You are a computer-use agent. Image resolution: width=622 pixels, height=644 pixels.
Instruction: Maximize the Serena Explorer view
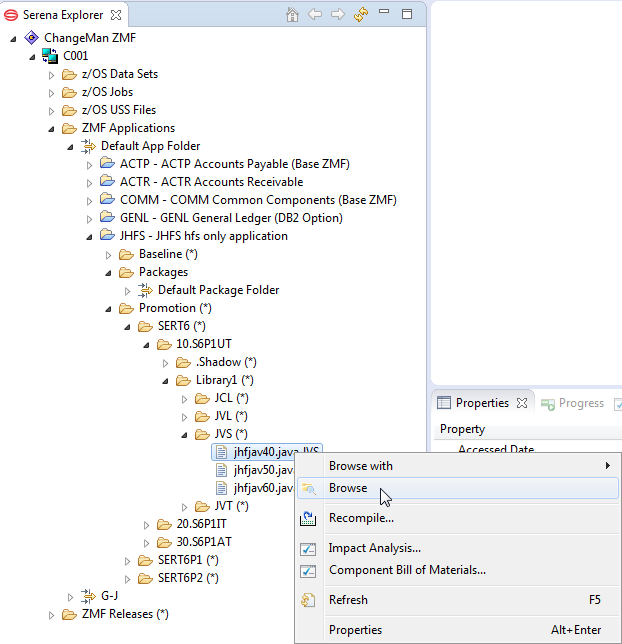(407, 14)
